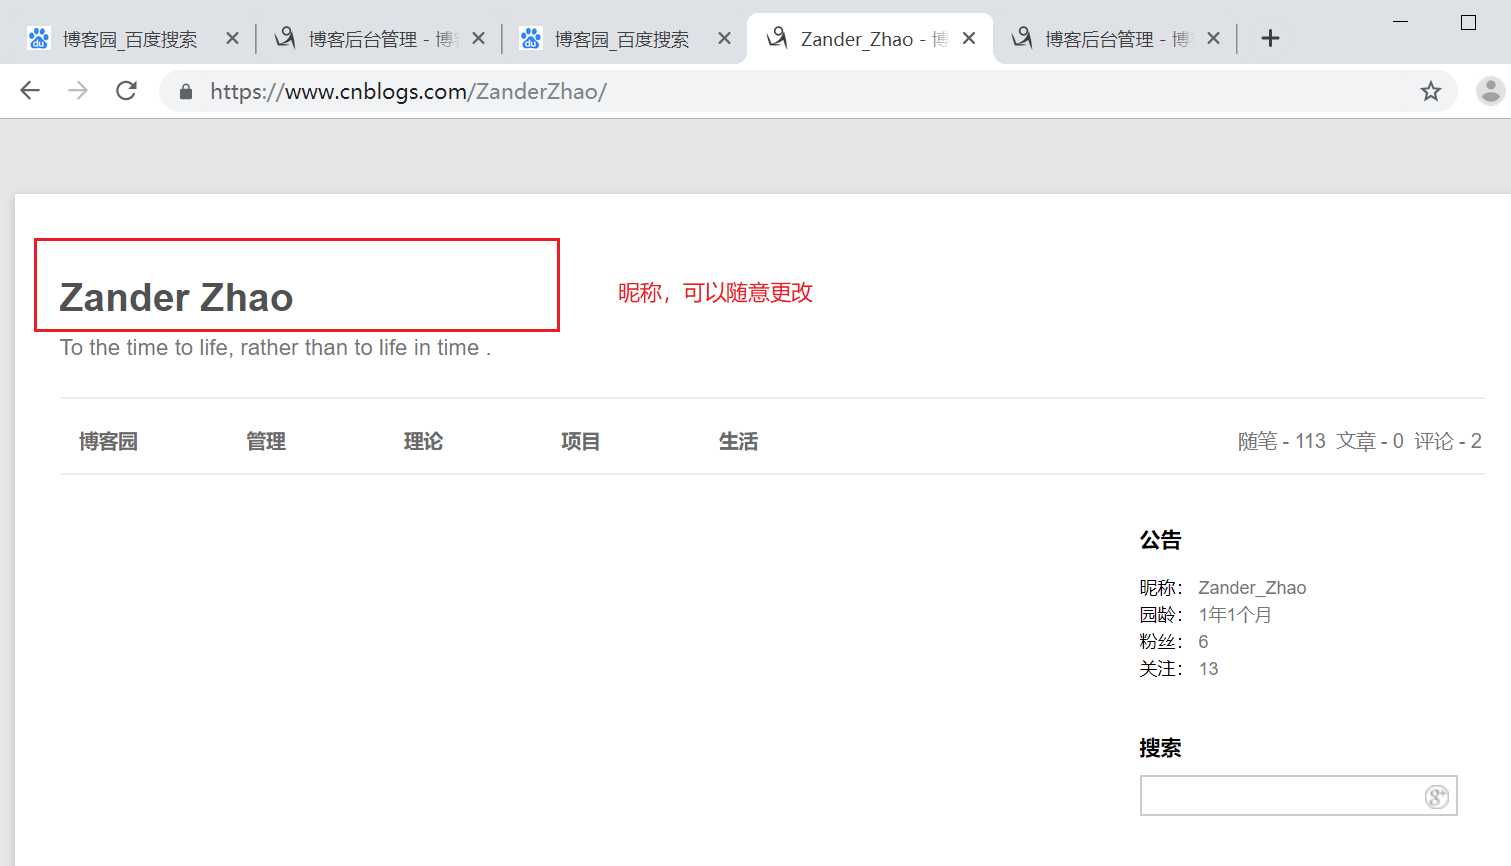This screenshot has height=866, width=1511.
Task: Open the 管理 navigation link
Action: coord(266,441)
